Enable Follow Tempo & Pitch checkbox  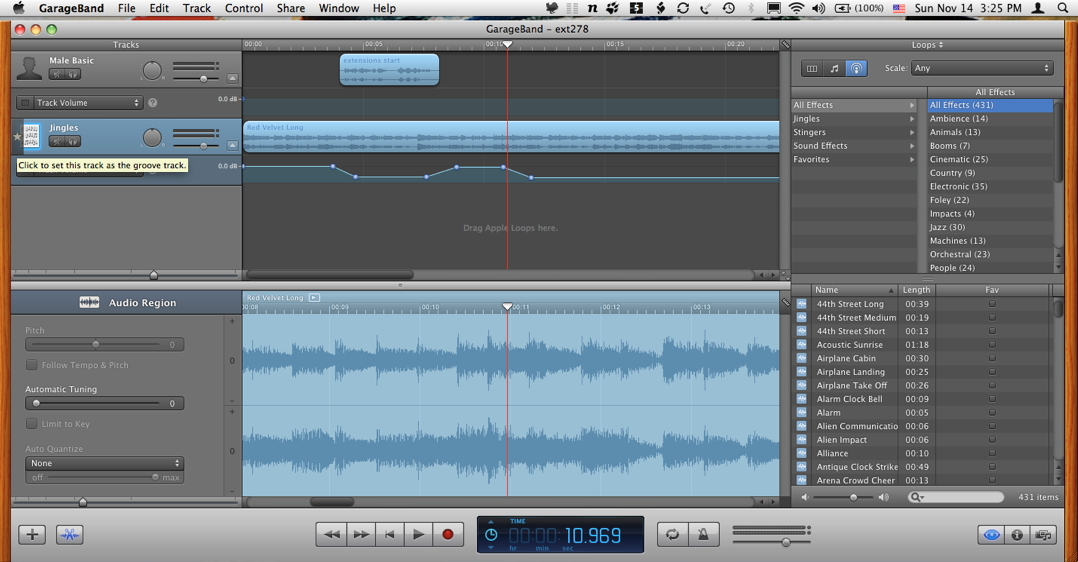32,365
